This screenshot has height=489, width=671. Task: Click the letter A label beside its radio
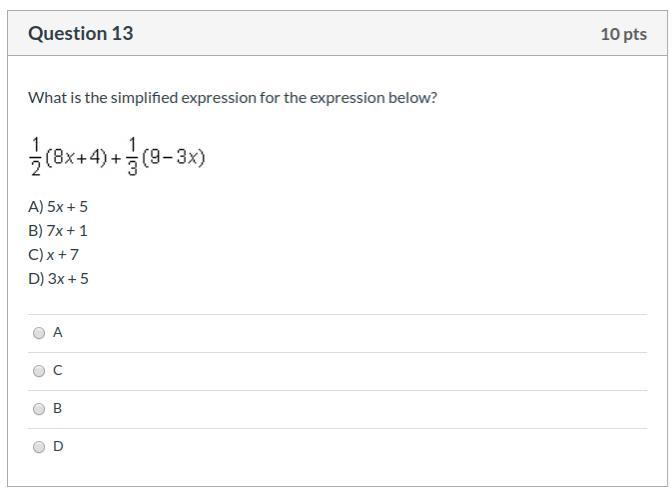pyautogui.click(x=58, y=332)
